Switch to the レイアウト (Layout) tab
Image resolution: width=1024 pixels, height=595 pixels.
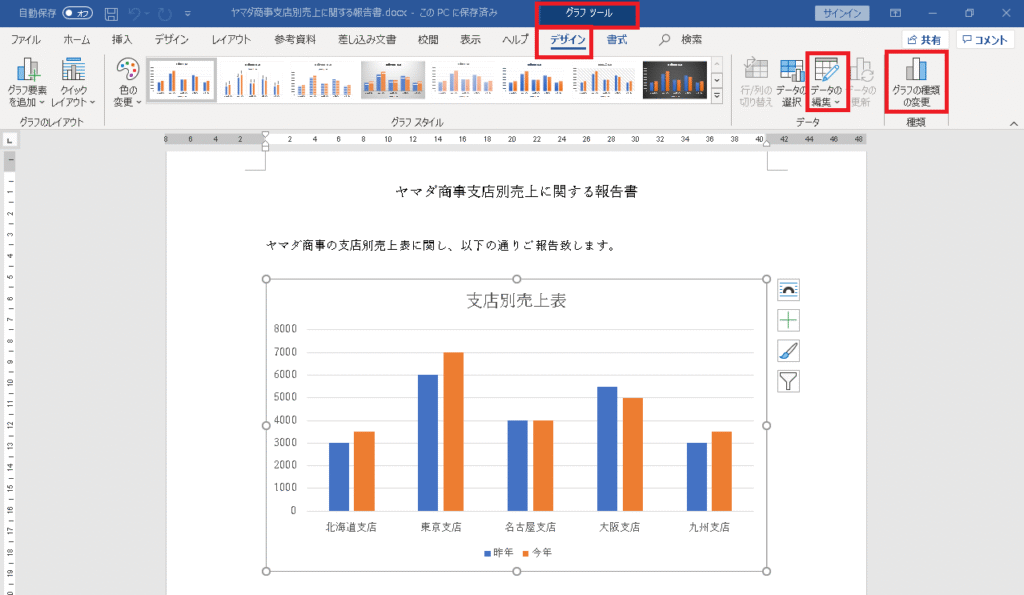[231, 39]
